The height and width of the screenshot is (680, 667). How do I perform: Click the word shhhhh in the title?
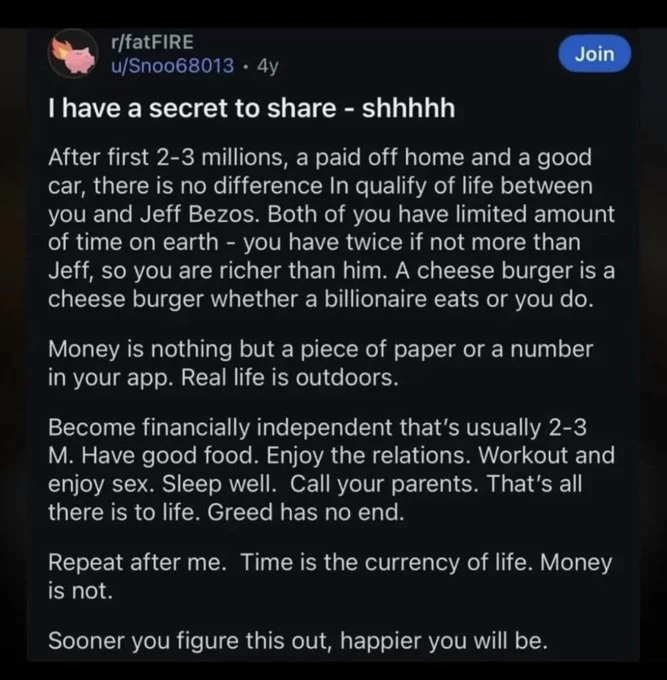[x=409, y=108]
